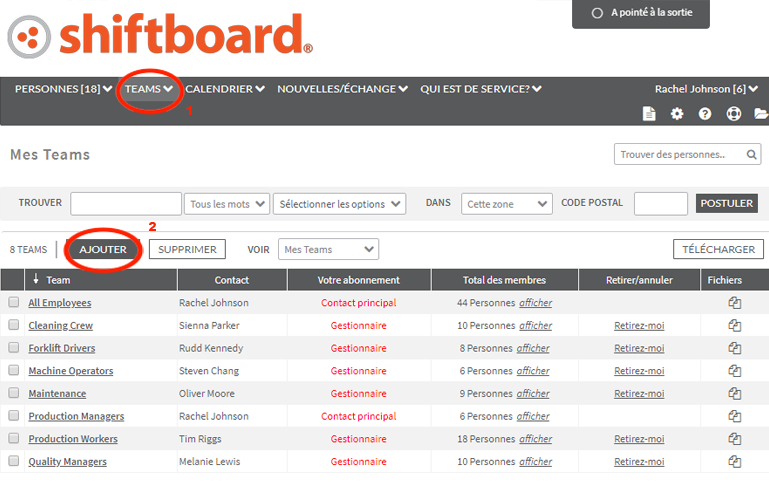Click the 'Votre abonnement' column header
This screenshot has height=487, width=769.
(x=359, y=280)
